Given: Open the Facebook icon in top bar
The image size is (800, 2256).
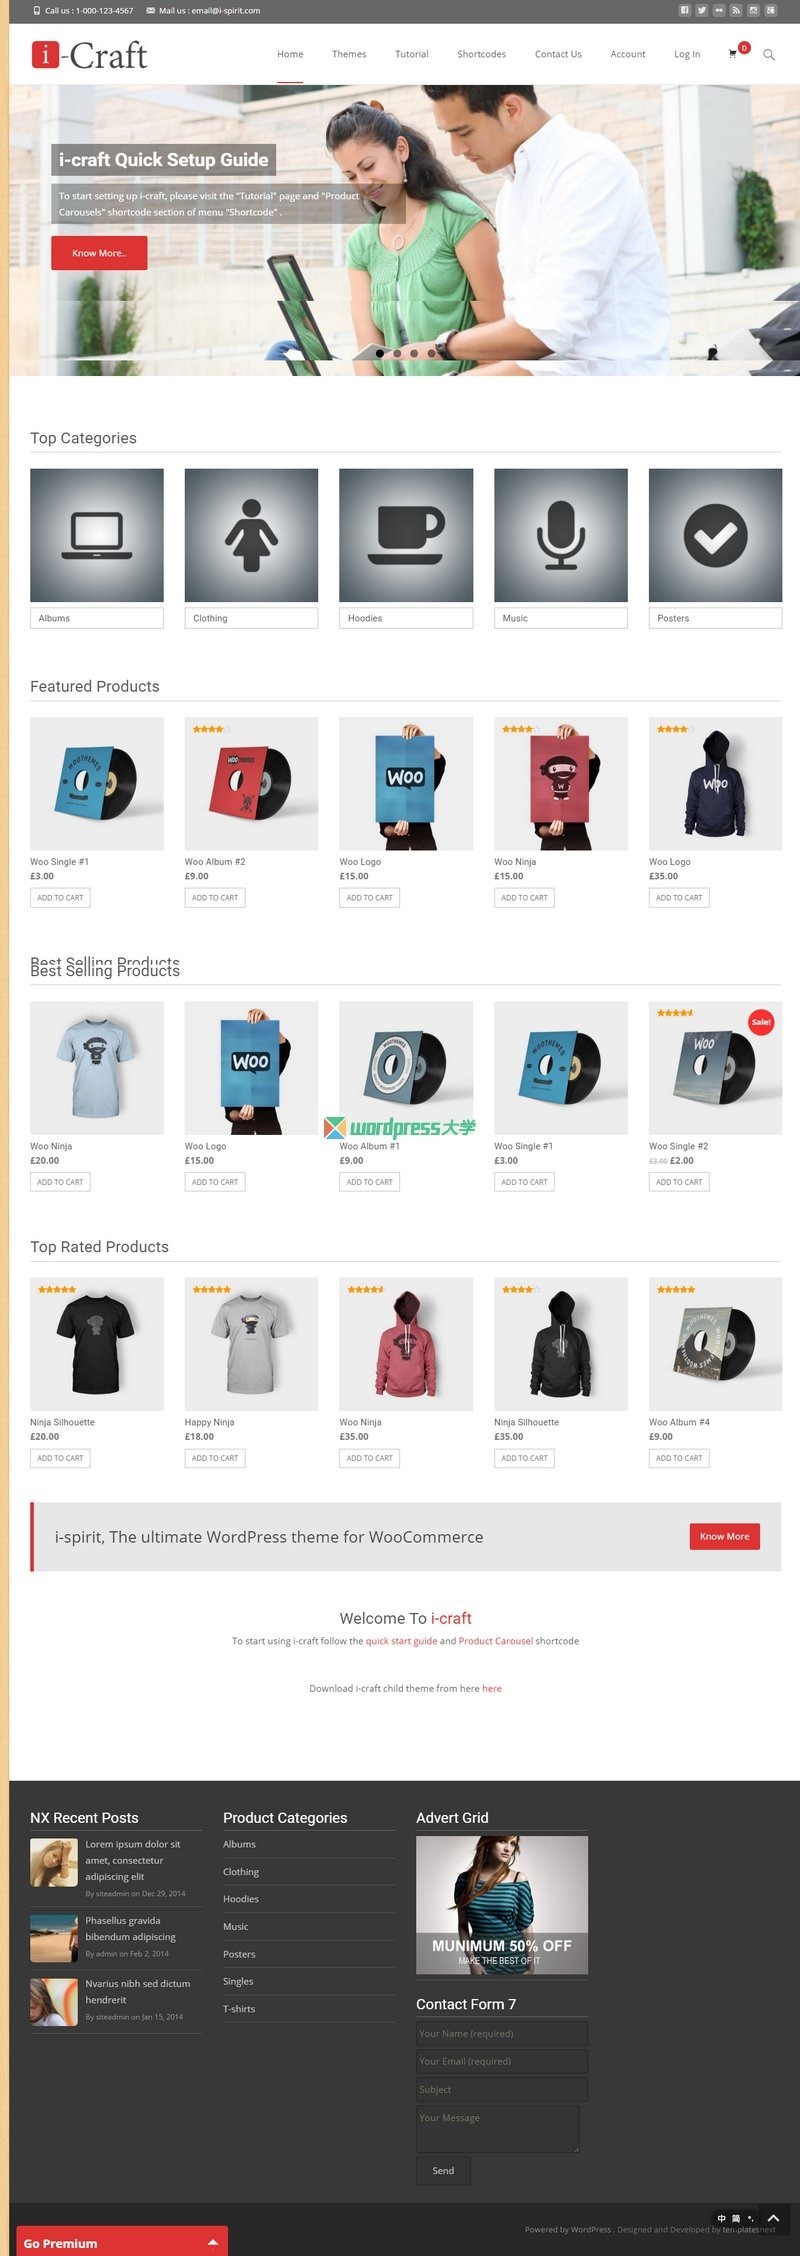Looking at the screenshot, I should coord(685,10).
